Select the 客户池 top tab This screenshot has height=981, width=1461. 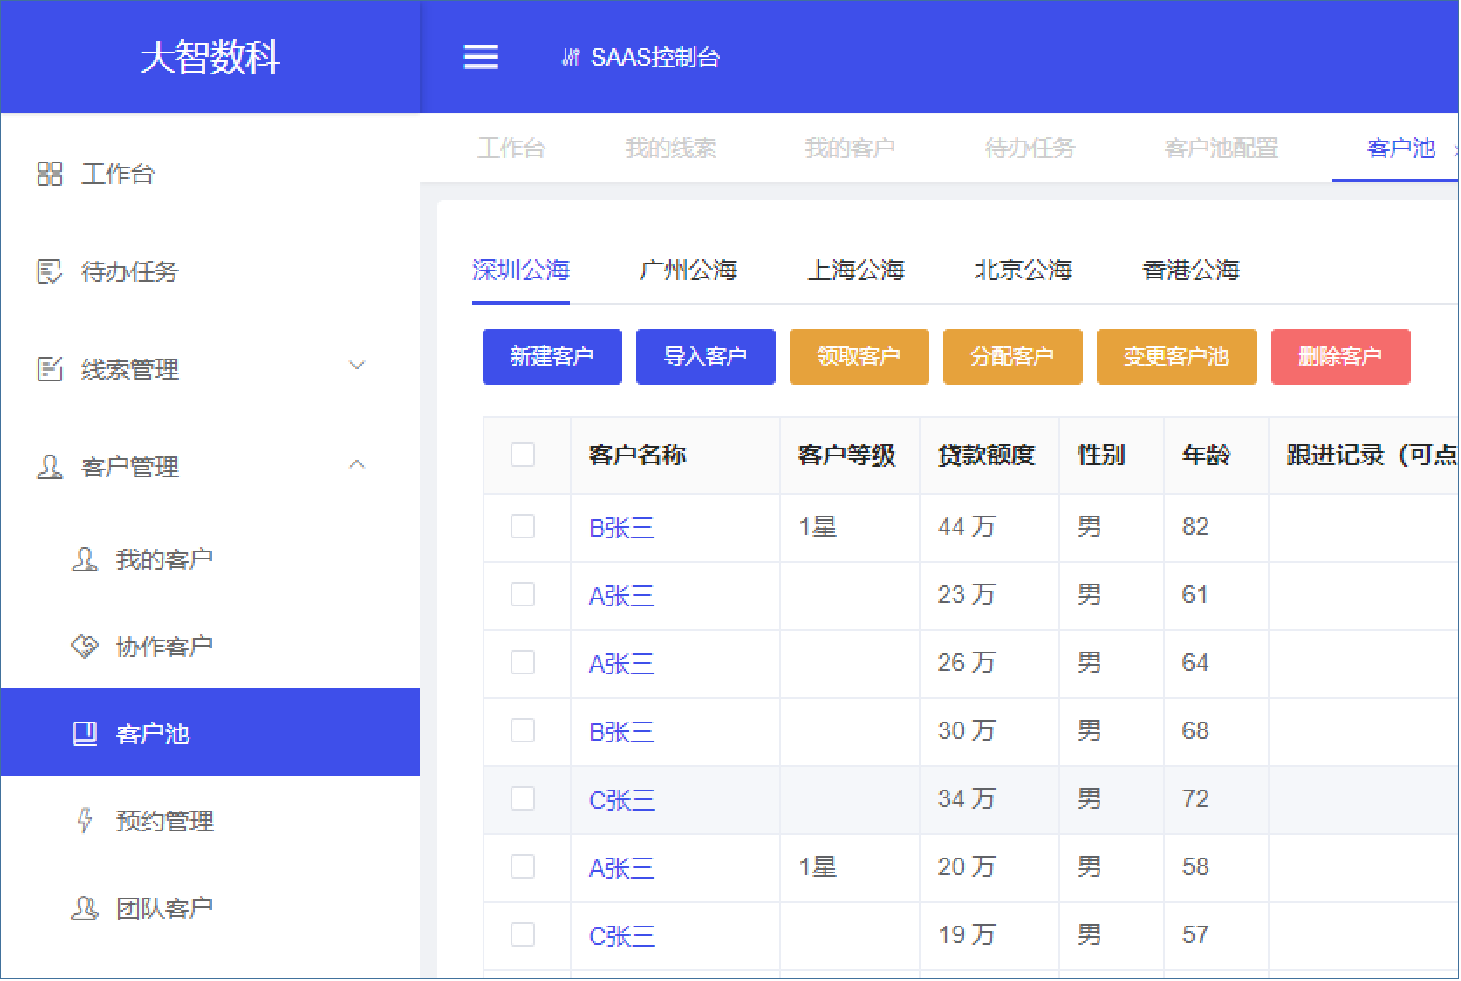pyautogui.click(x=1401, y=149)
